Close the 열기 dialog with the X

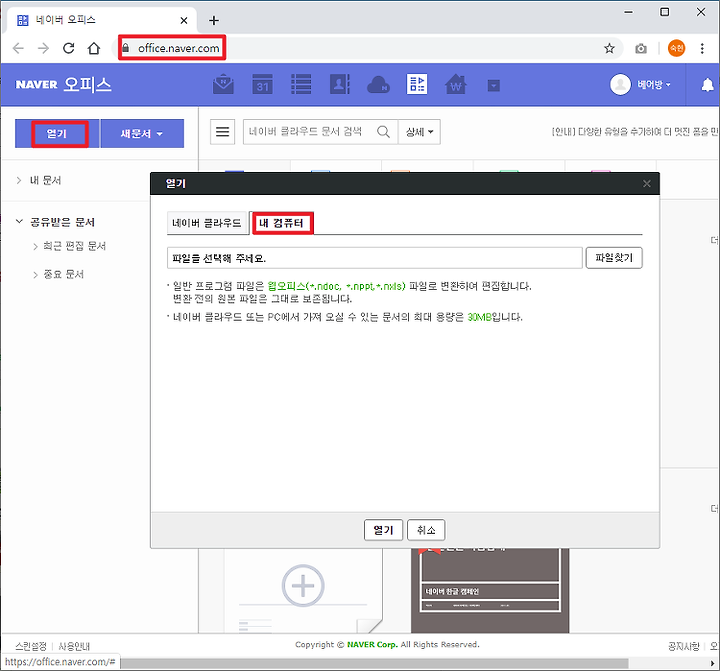[x=647, y=184]
